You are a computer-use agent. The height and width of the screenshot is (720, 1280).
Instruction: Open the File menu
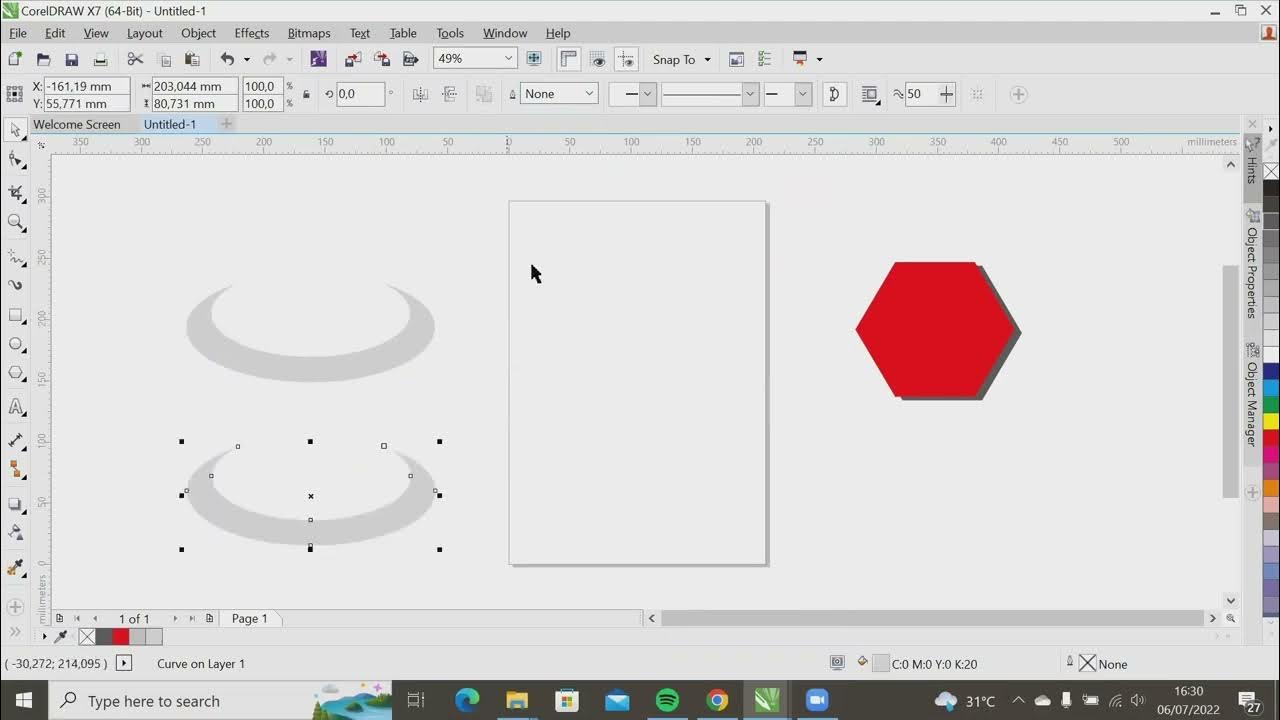click(x=17, y=33)
